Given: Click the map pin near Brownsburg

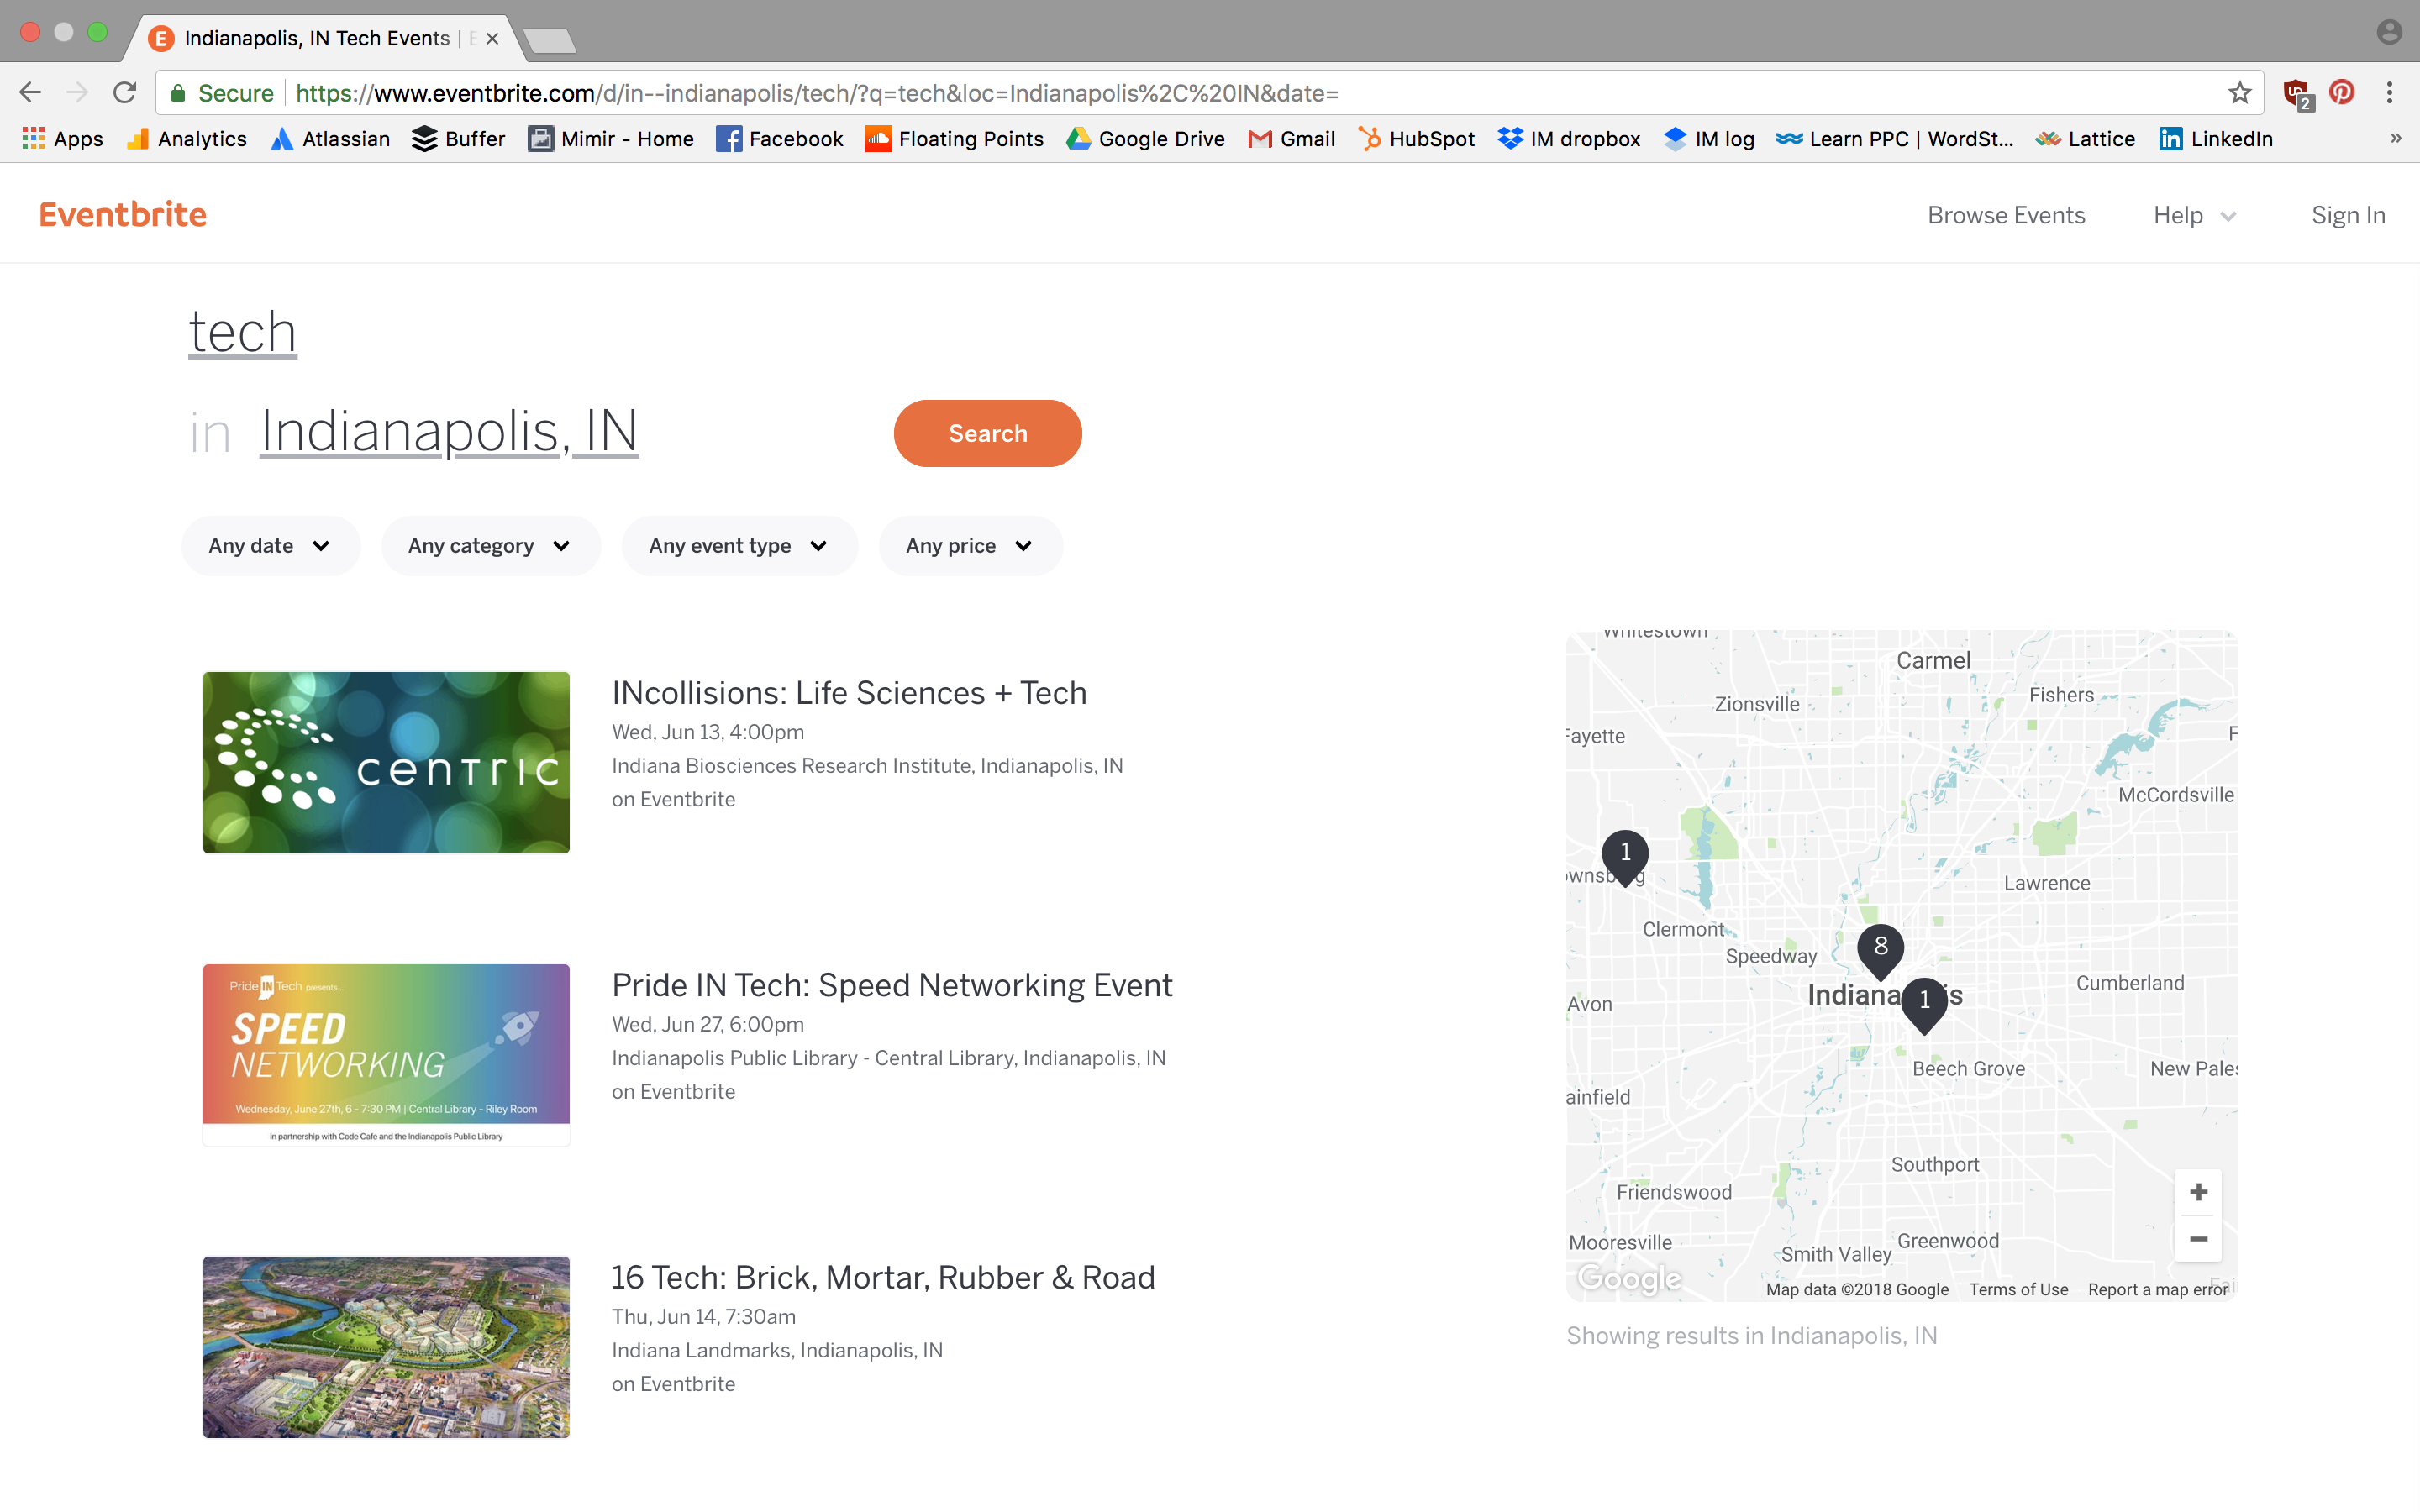Looking at the screenshot, I should (x=1625, y=857).
